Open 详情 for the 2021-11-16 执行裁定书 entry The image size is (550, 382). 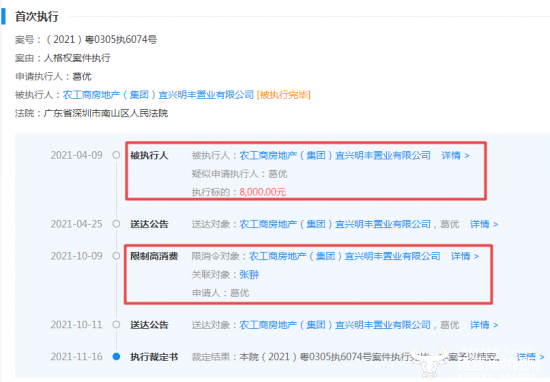(x=530, y=357)
